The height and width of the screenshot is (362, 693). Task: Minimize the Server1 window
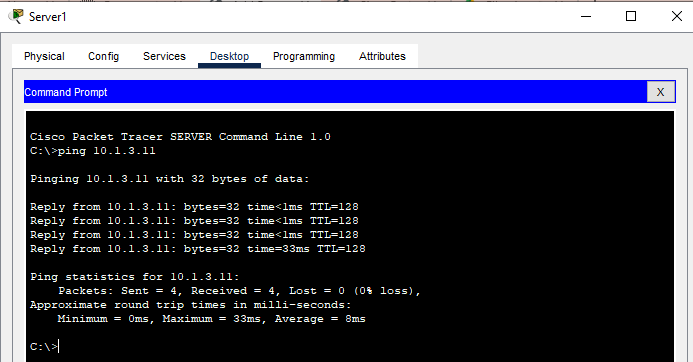[x=586, y=16]
